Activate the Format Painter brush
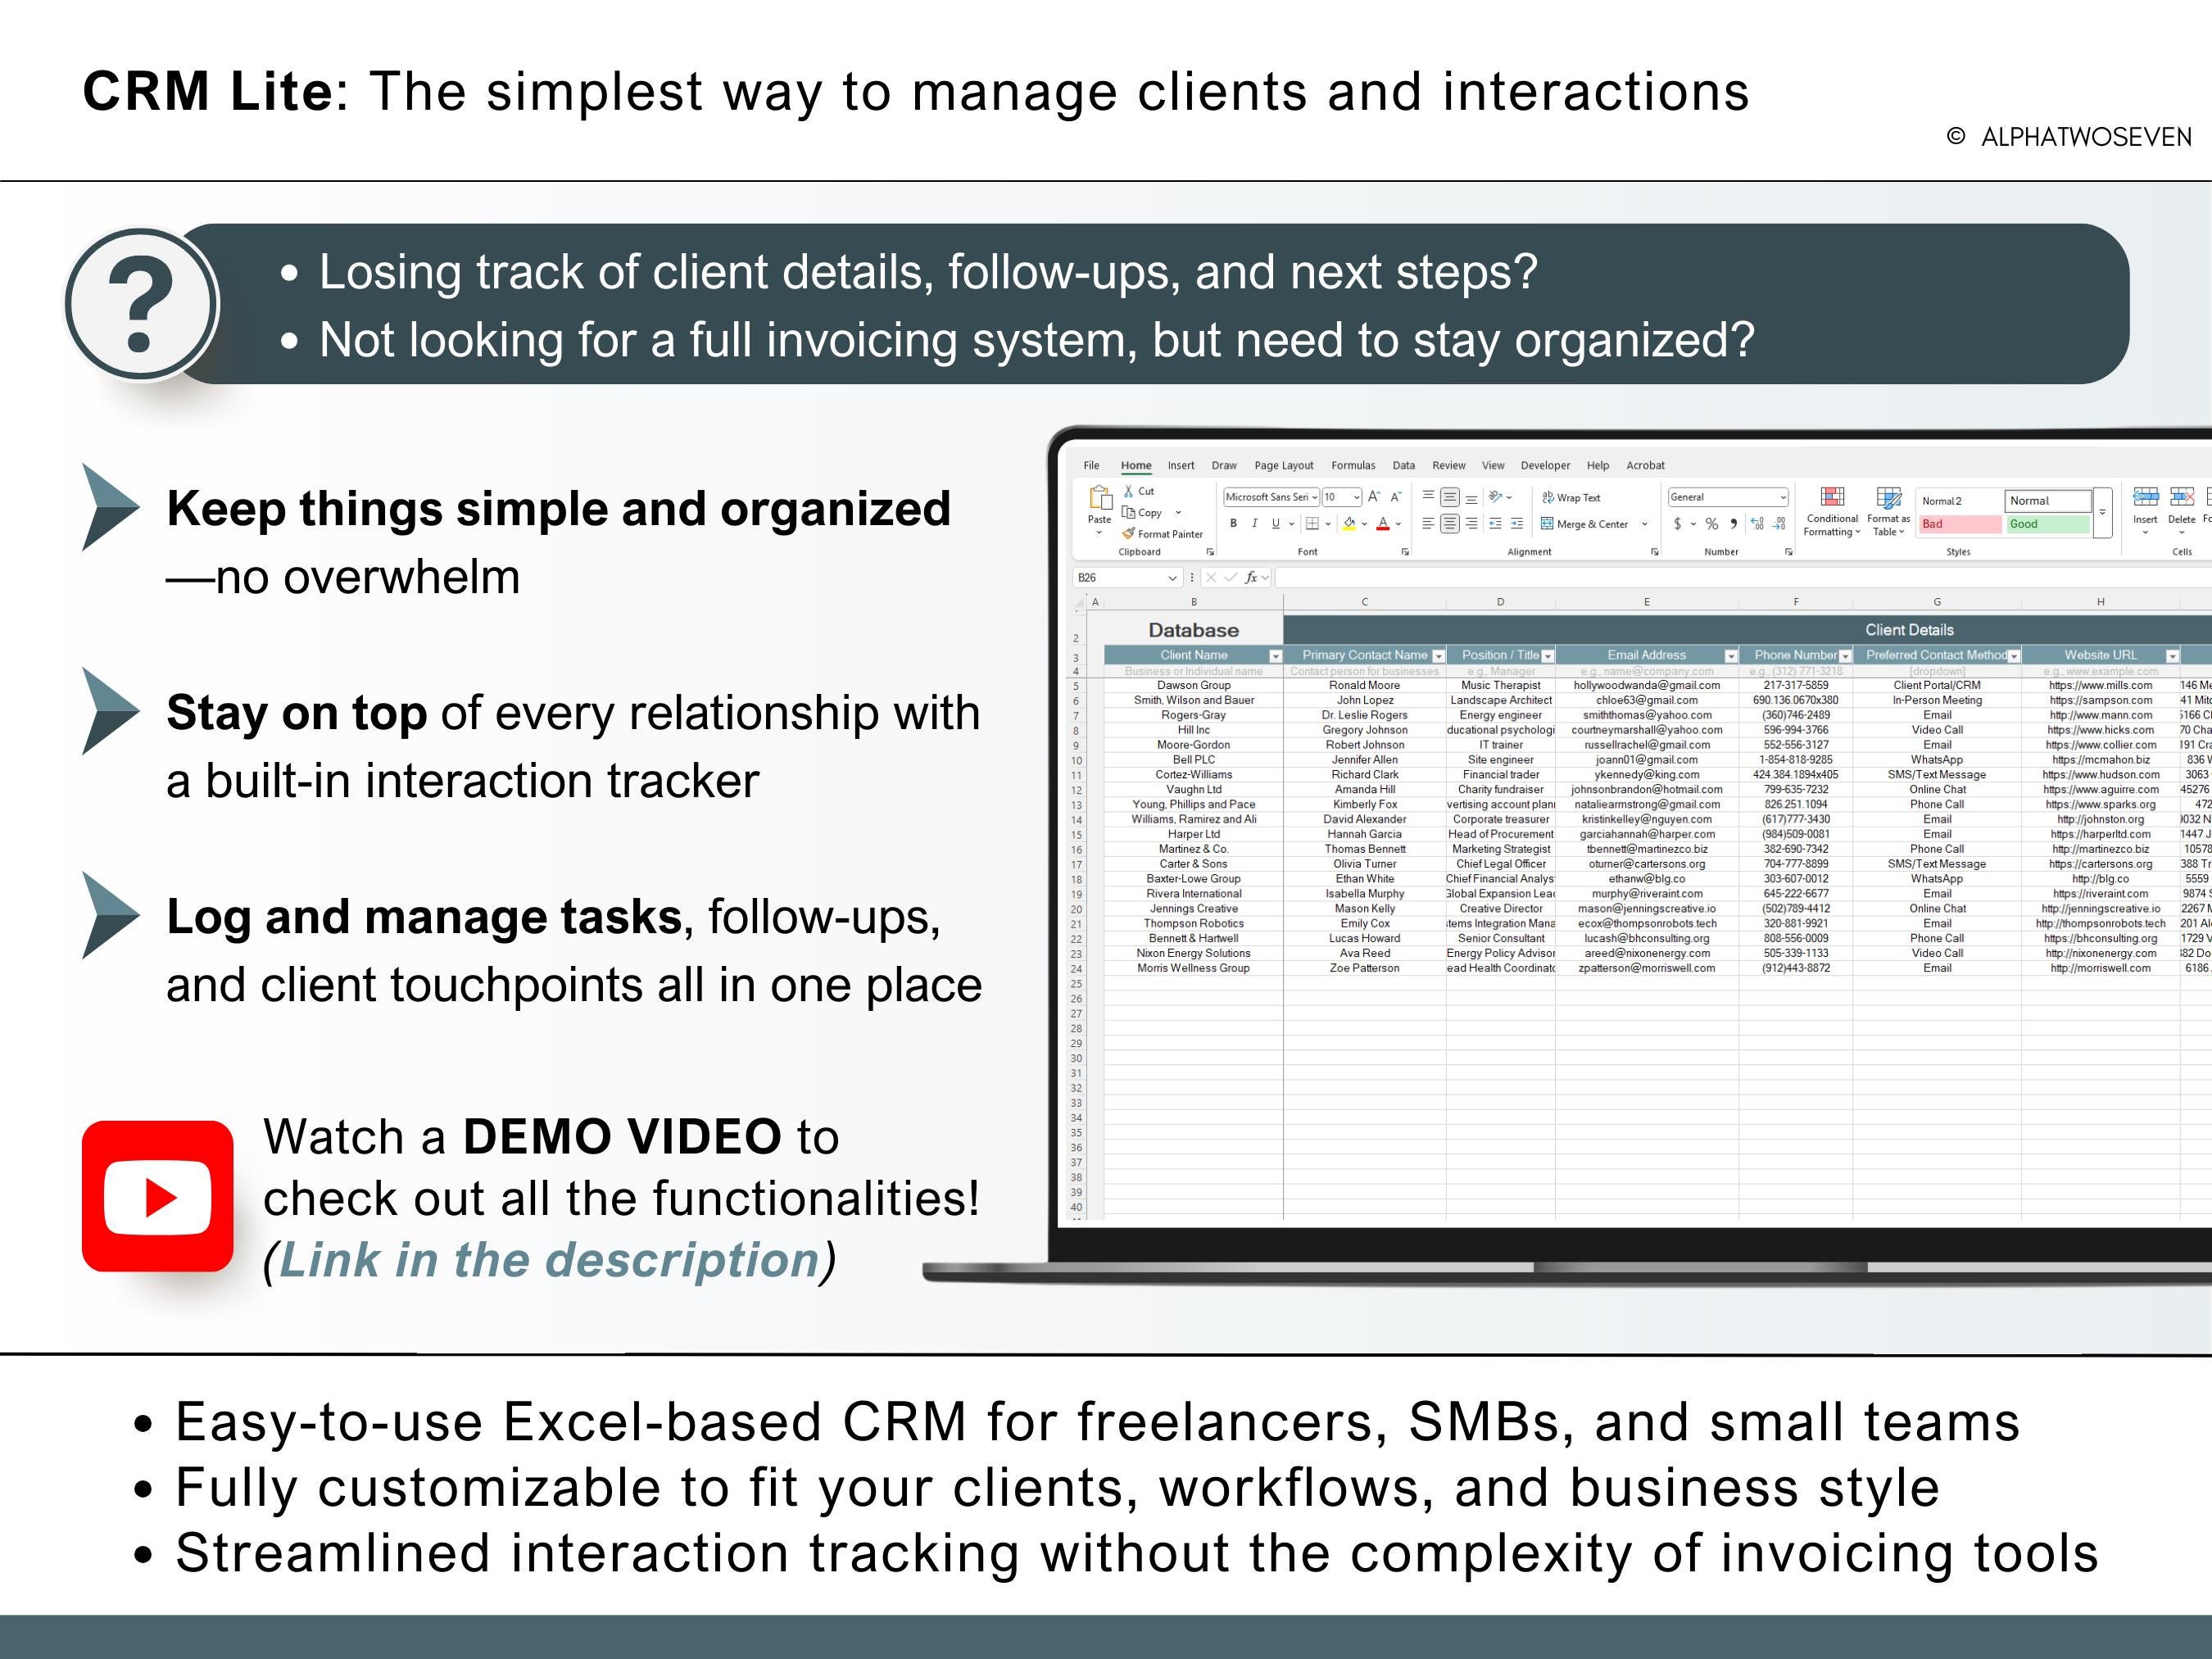Screen dimensions: 2212x1659 click(x=1129, y=534)
